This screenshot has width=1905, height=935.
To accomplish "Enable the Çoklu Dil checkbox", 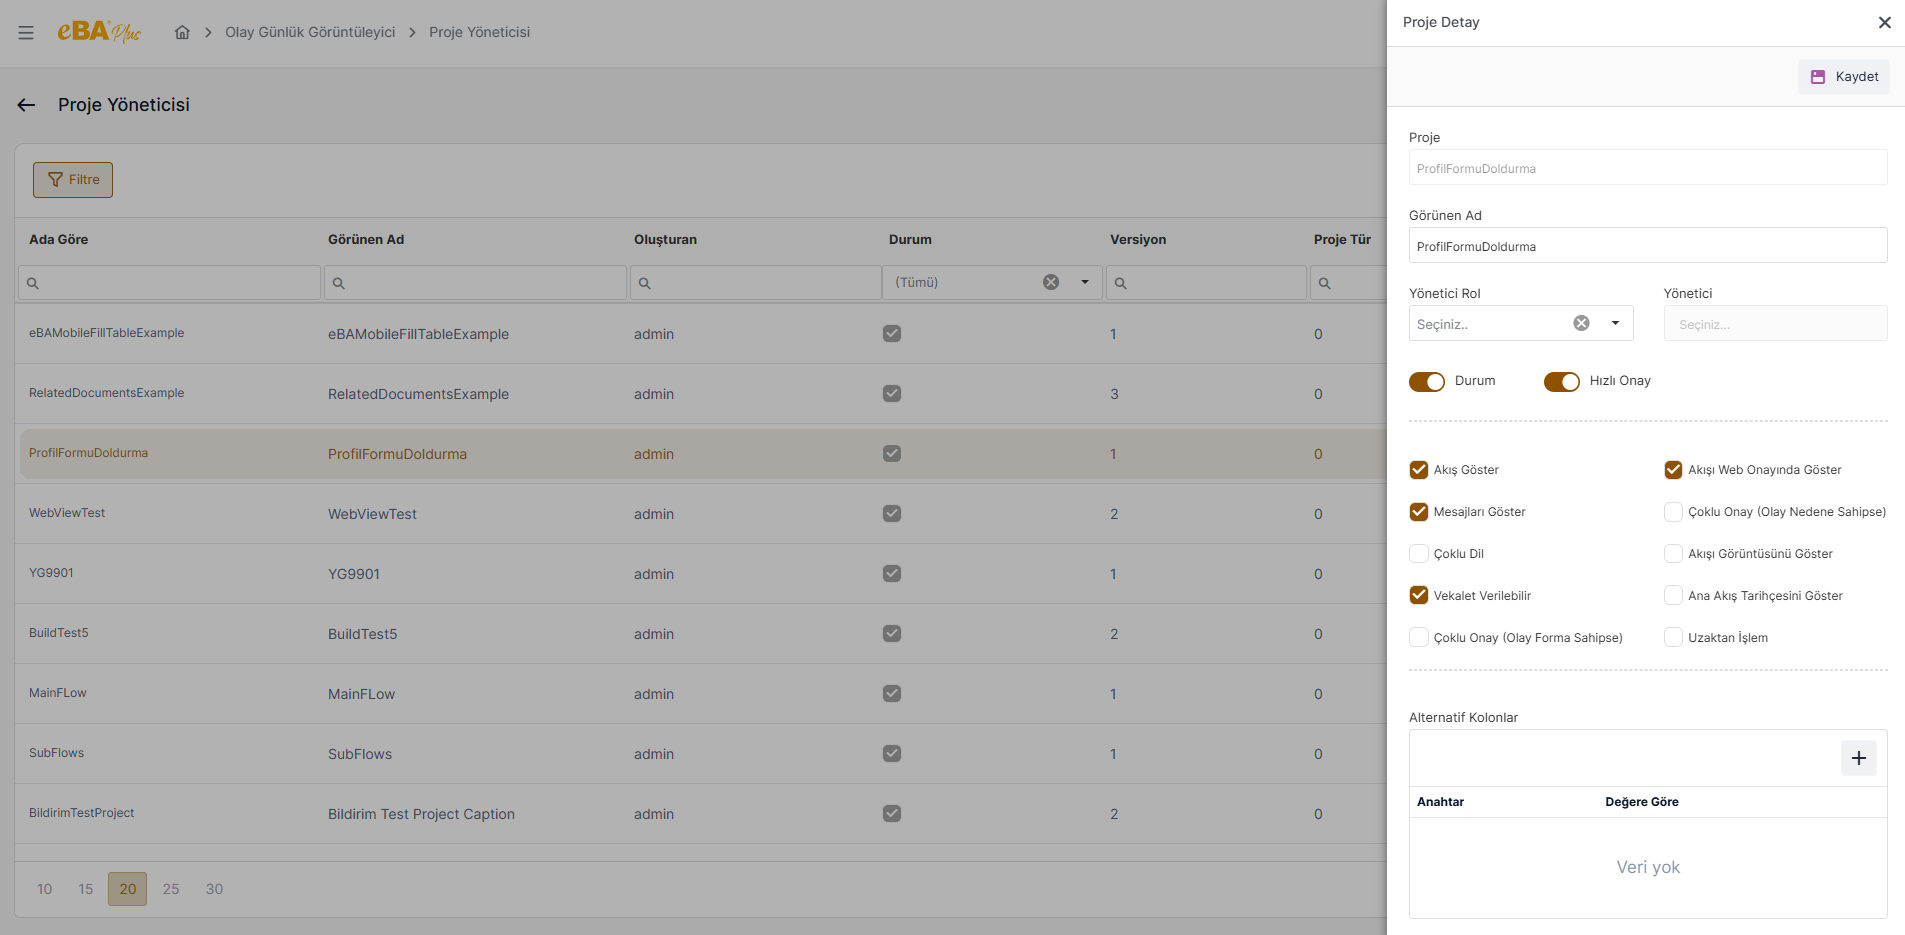I will pyautogui.click(x=1419, y=554).
